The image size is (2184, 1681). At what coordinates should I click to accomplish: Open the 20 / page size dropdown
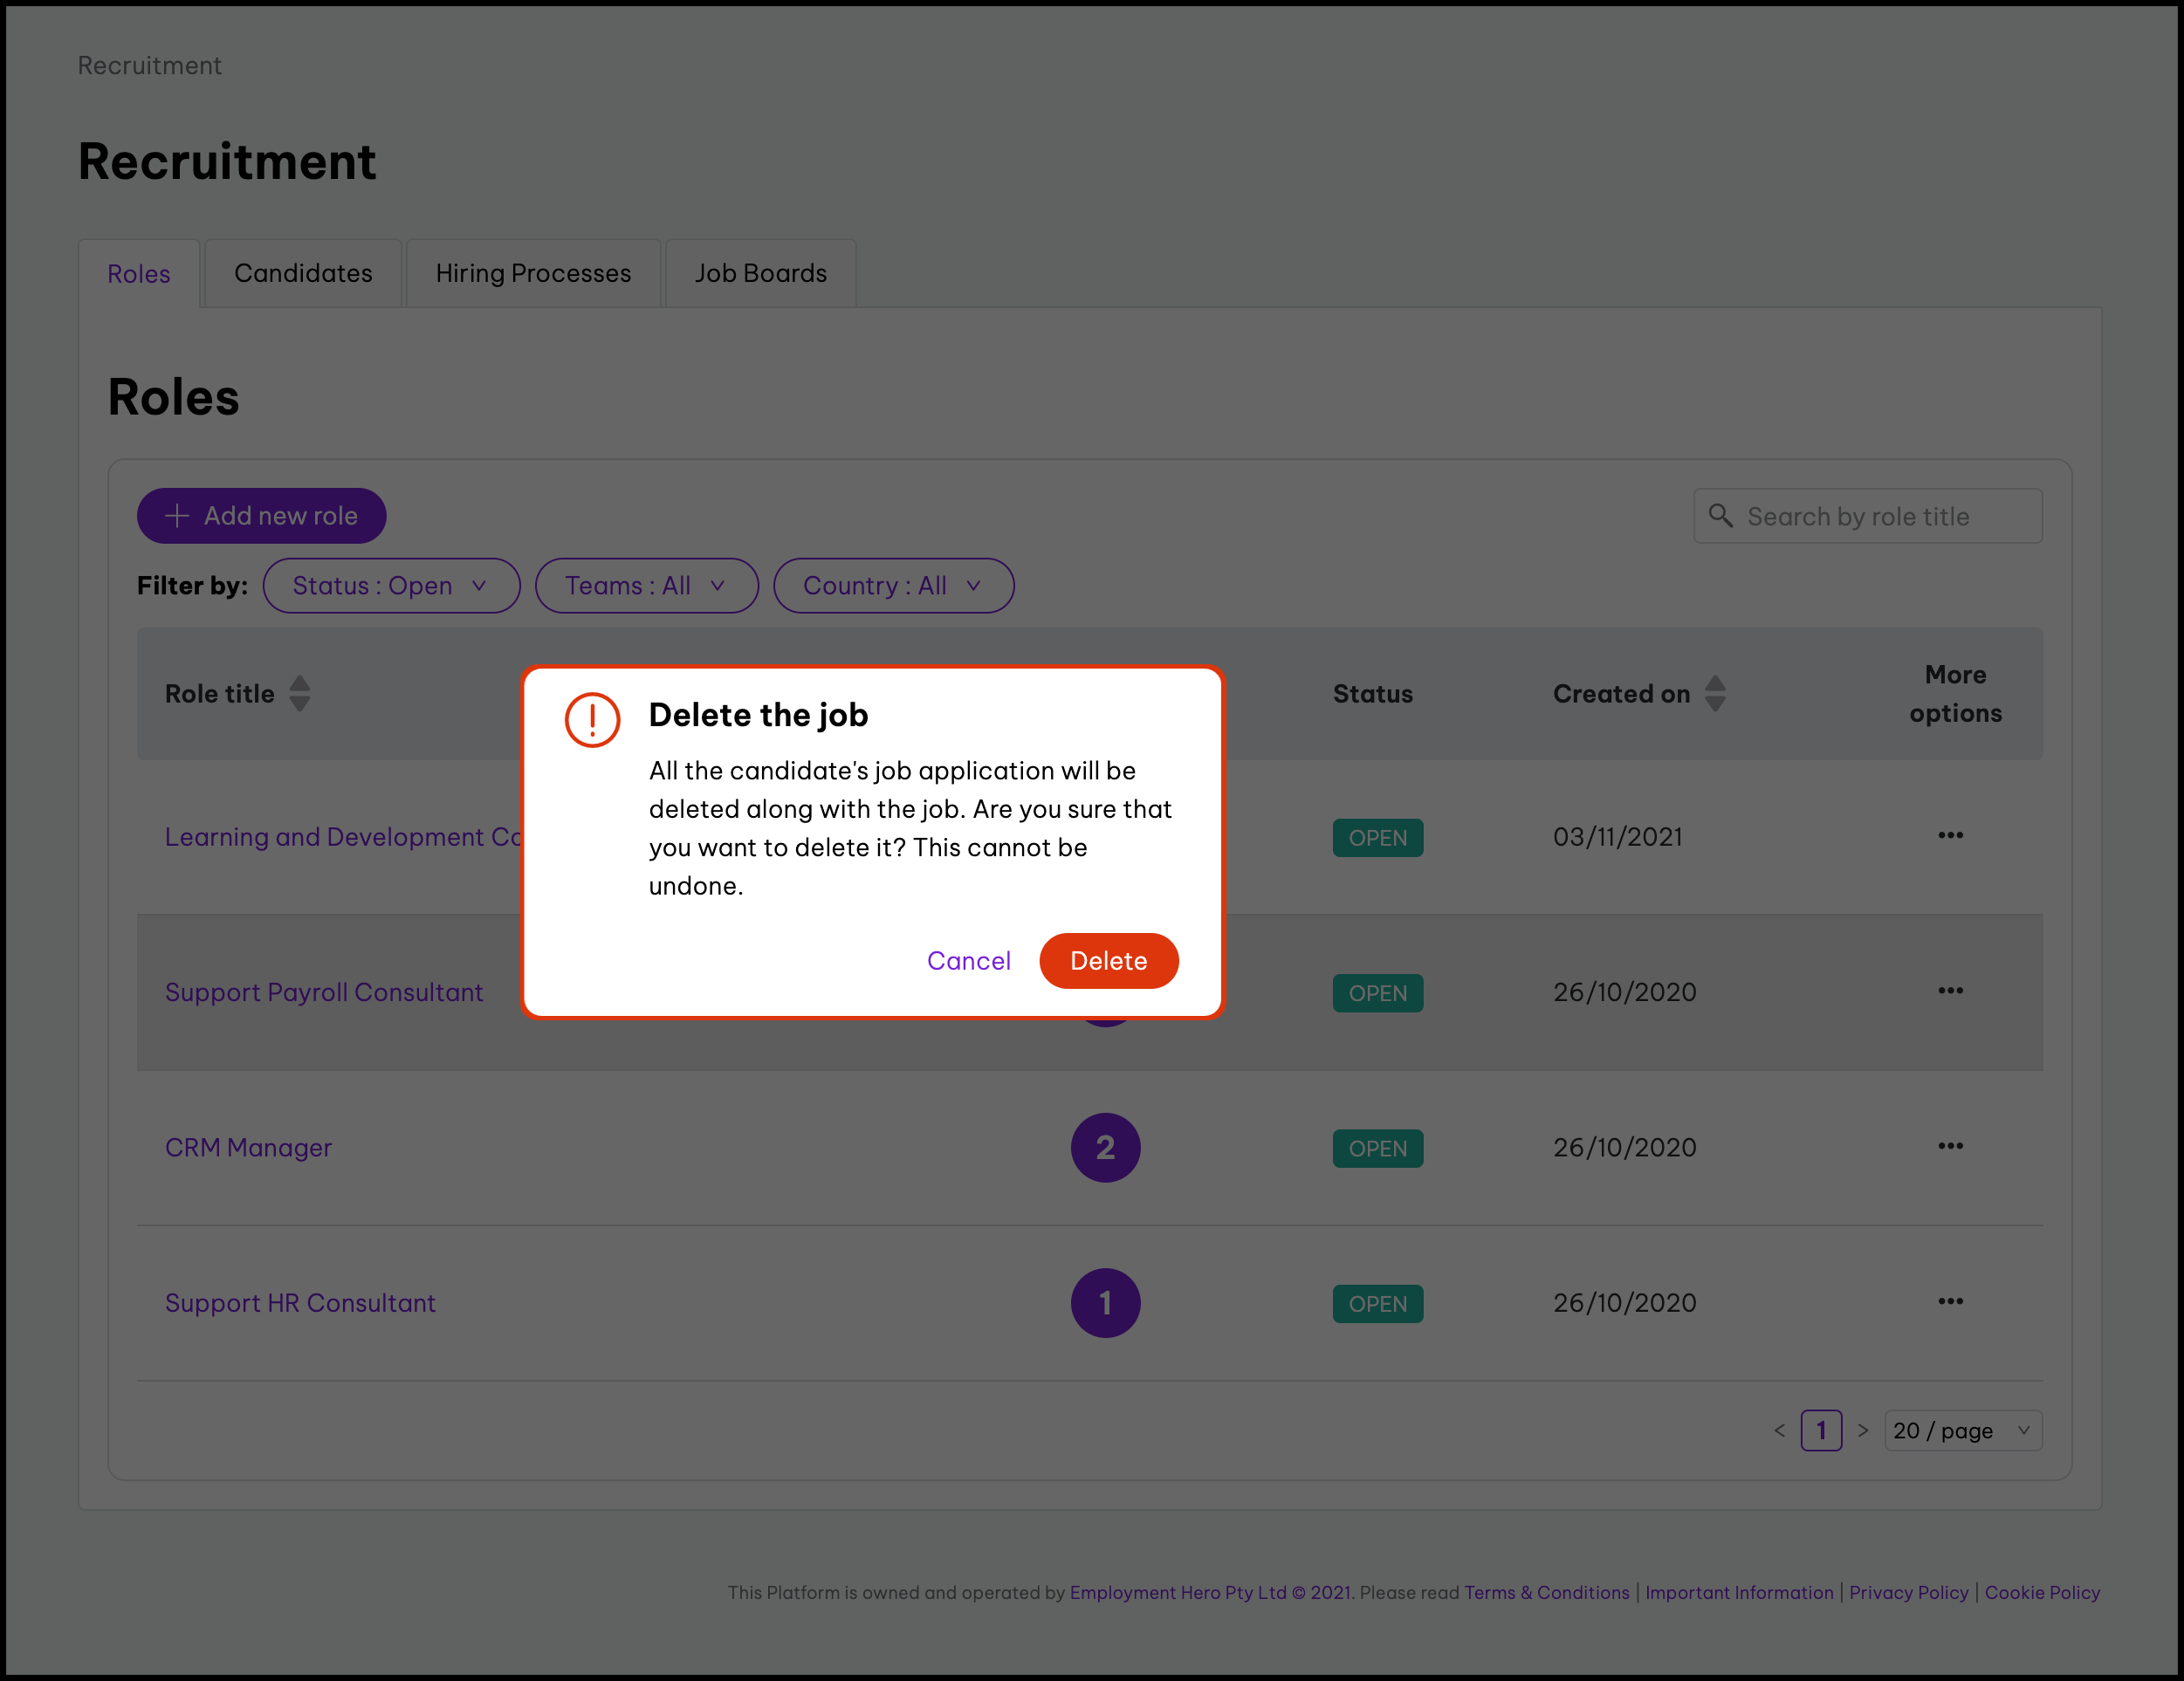click(x=1961, y=1429)
